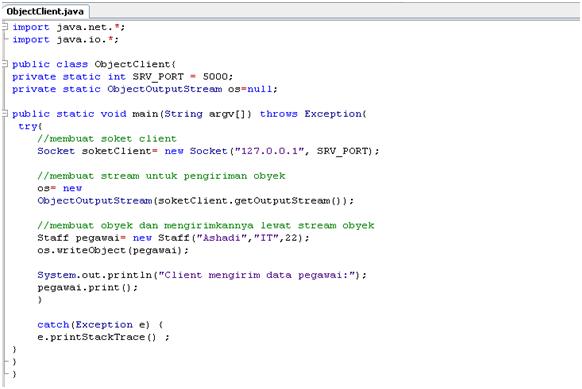Image resolution: width=582 pixels, height=389 pixels.
Task: Click the 'pegawai.print();' line
Action: click(88, 288)
